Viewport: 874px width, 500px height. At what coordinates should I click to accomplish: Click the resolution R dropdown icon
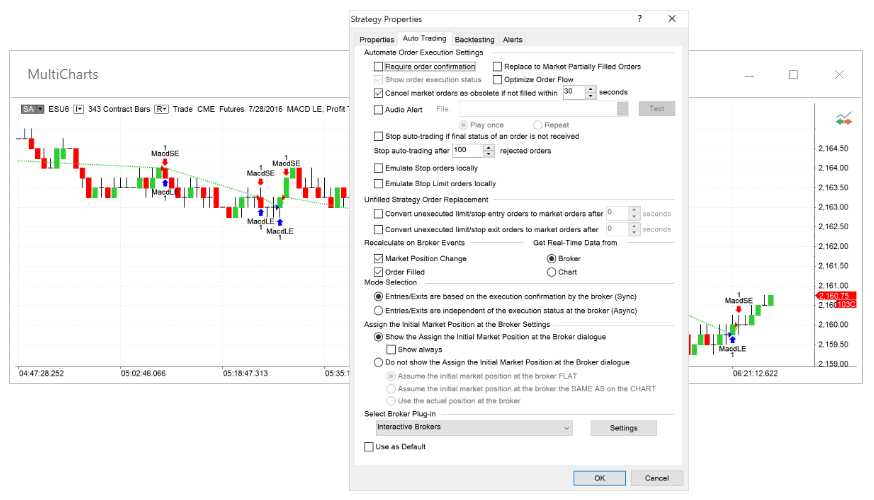point(161,109)
